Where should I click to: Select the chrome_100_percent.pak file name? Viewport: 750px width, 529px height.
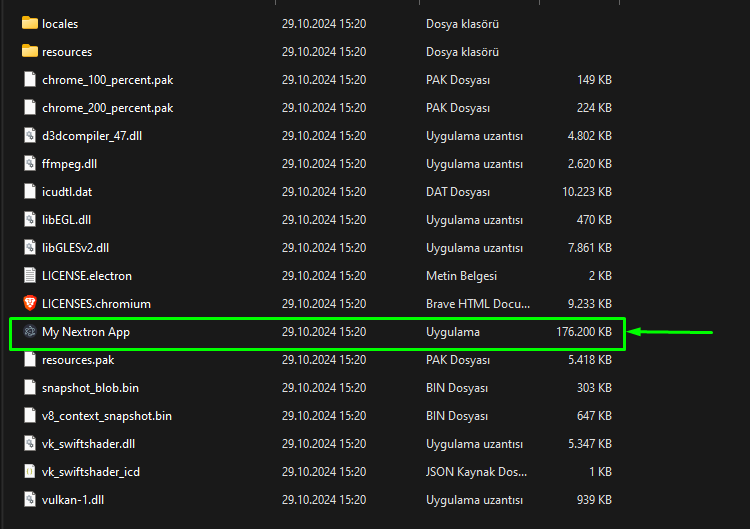(x=107, y=79)
